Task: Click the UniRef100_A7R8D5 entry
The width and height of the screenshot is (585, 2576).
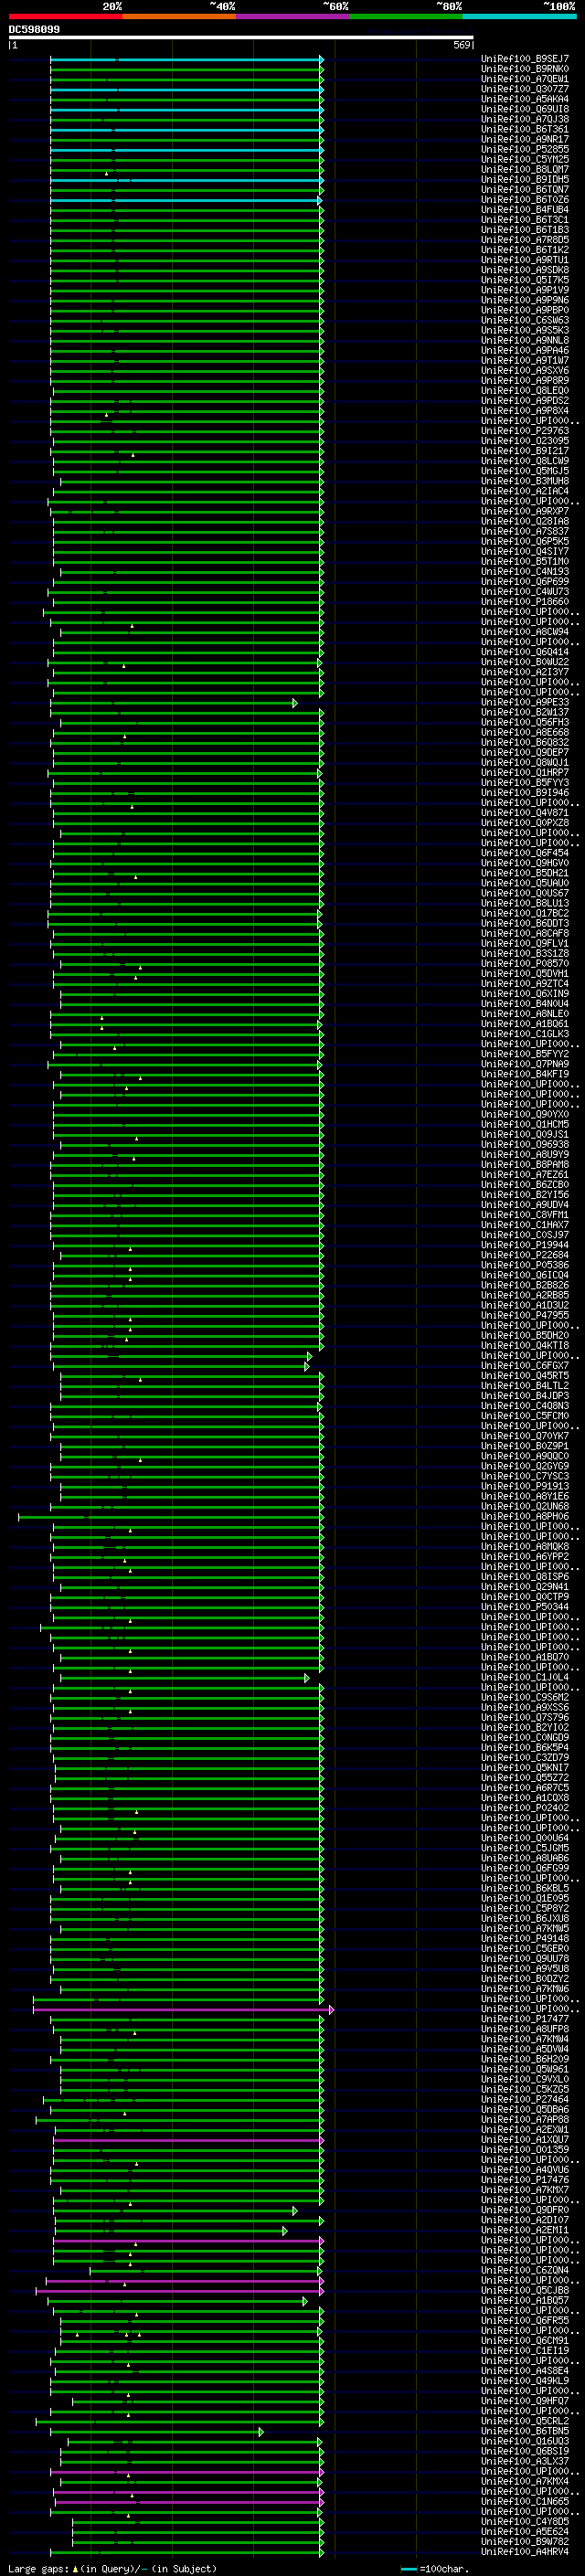Action: [x=525, y=241]
